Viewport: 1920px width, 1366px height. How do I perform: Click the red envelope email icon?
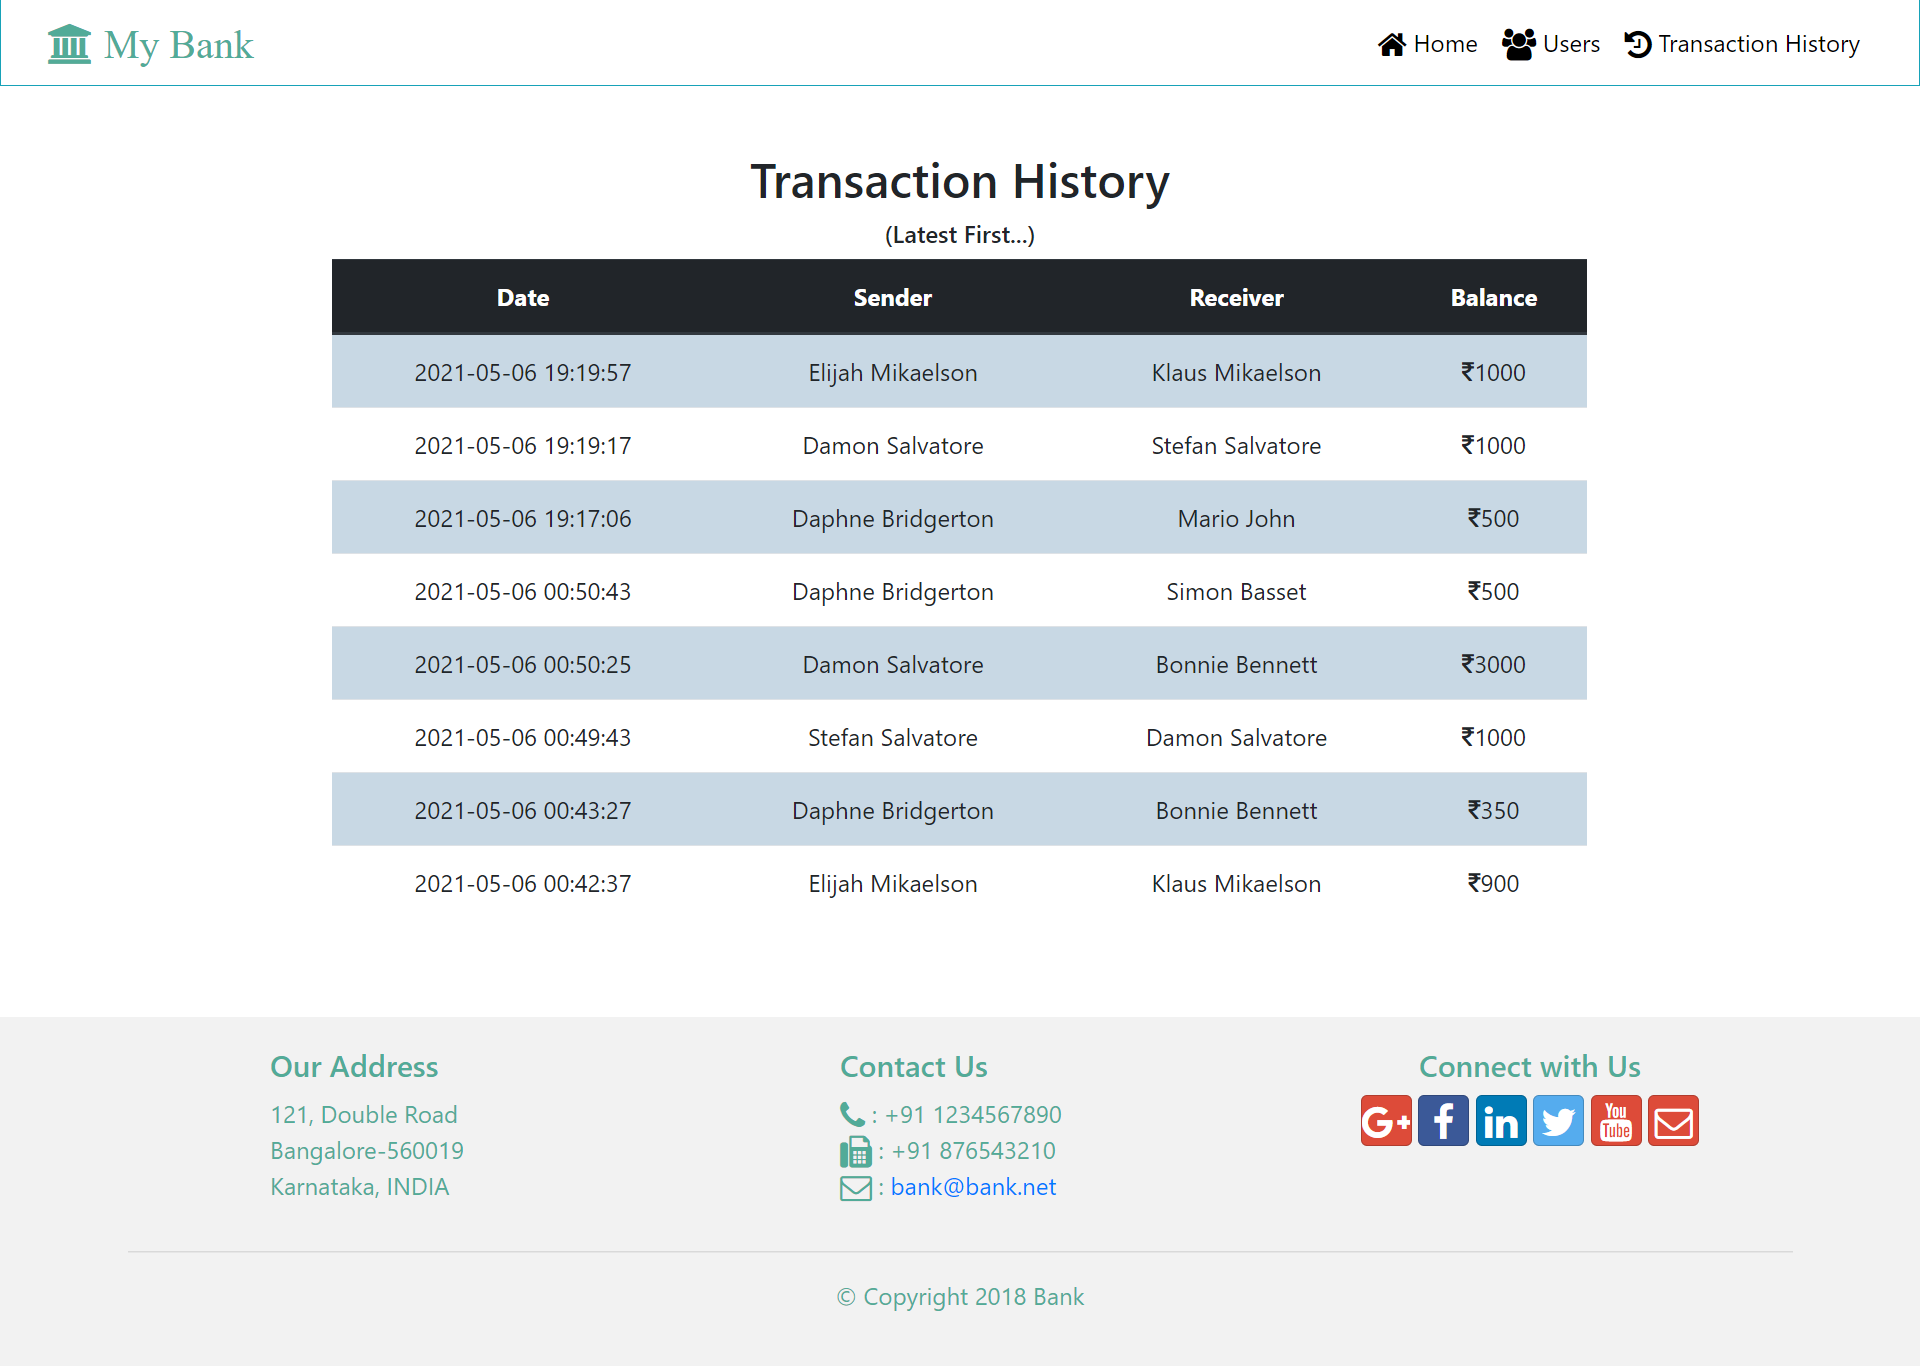click(x=1673, y=1121)
